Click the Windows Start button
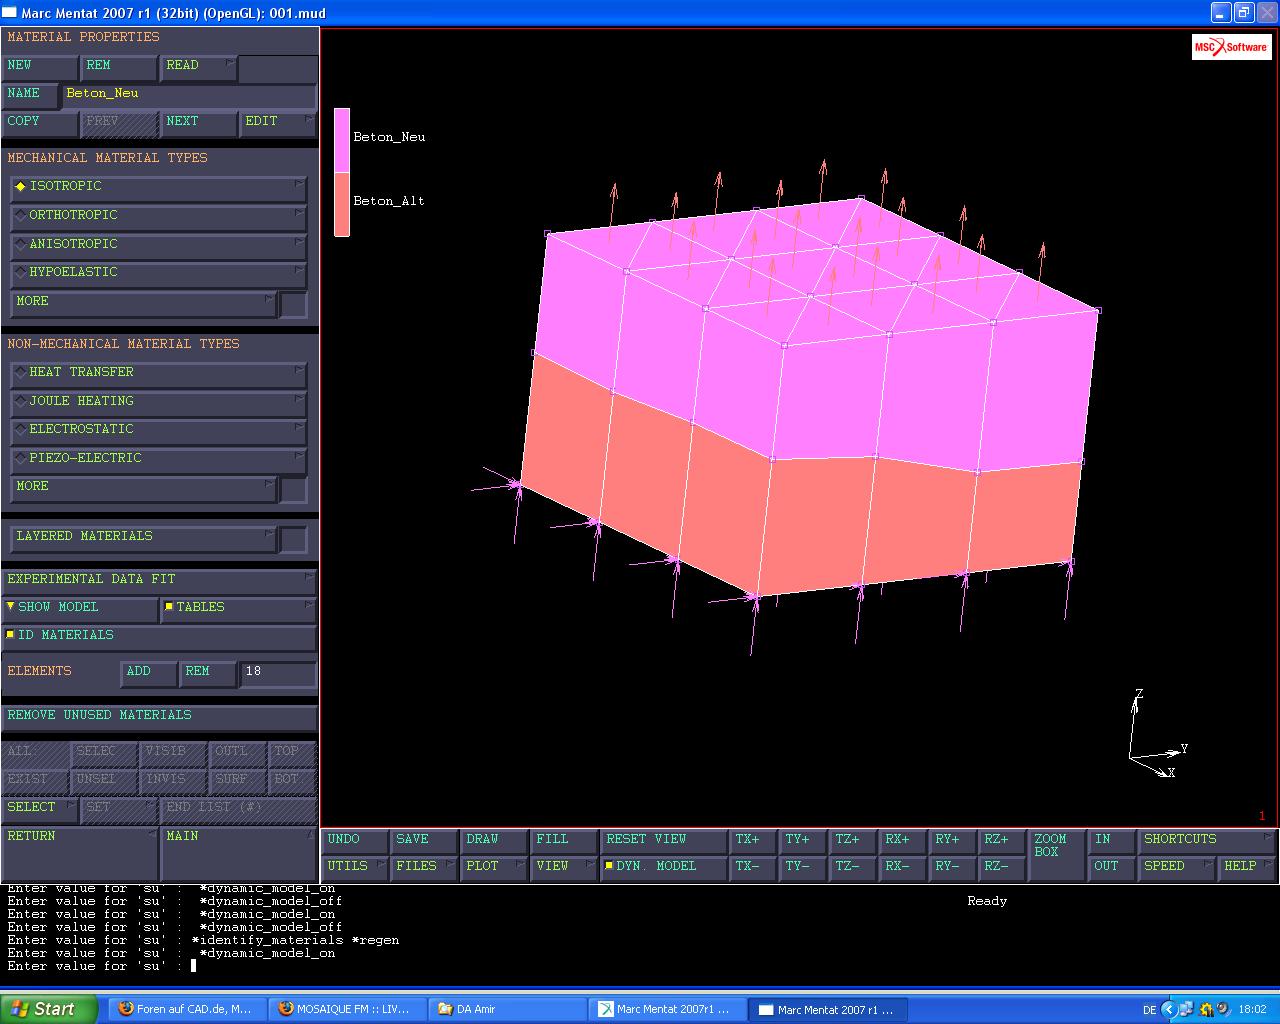 pos(50,1009)
